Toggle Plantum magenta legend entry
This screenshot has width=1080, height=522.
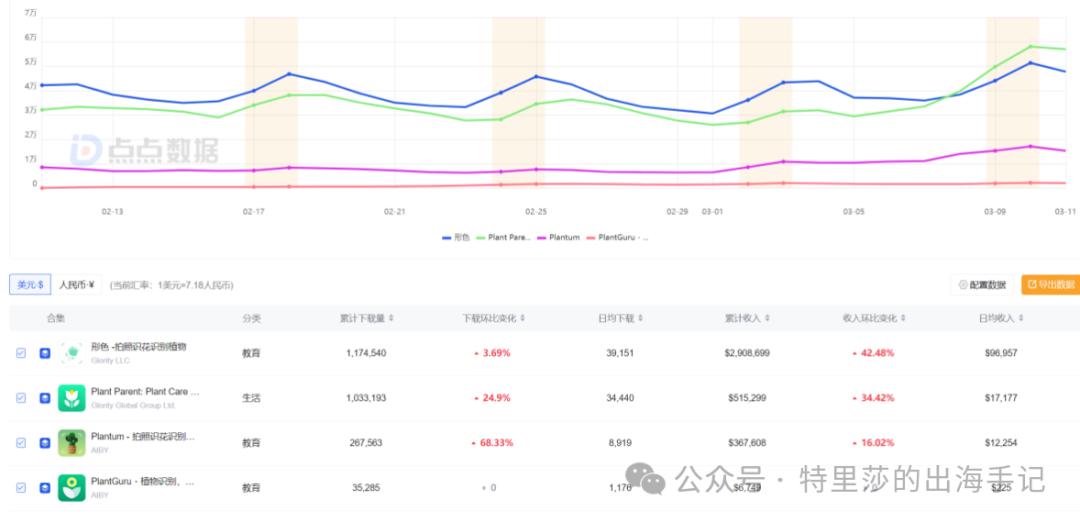click(x=559, y=238)
